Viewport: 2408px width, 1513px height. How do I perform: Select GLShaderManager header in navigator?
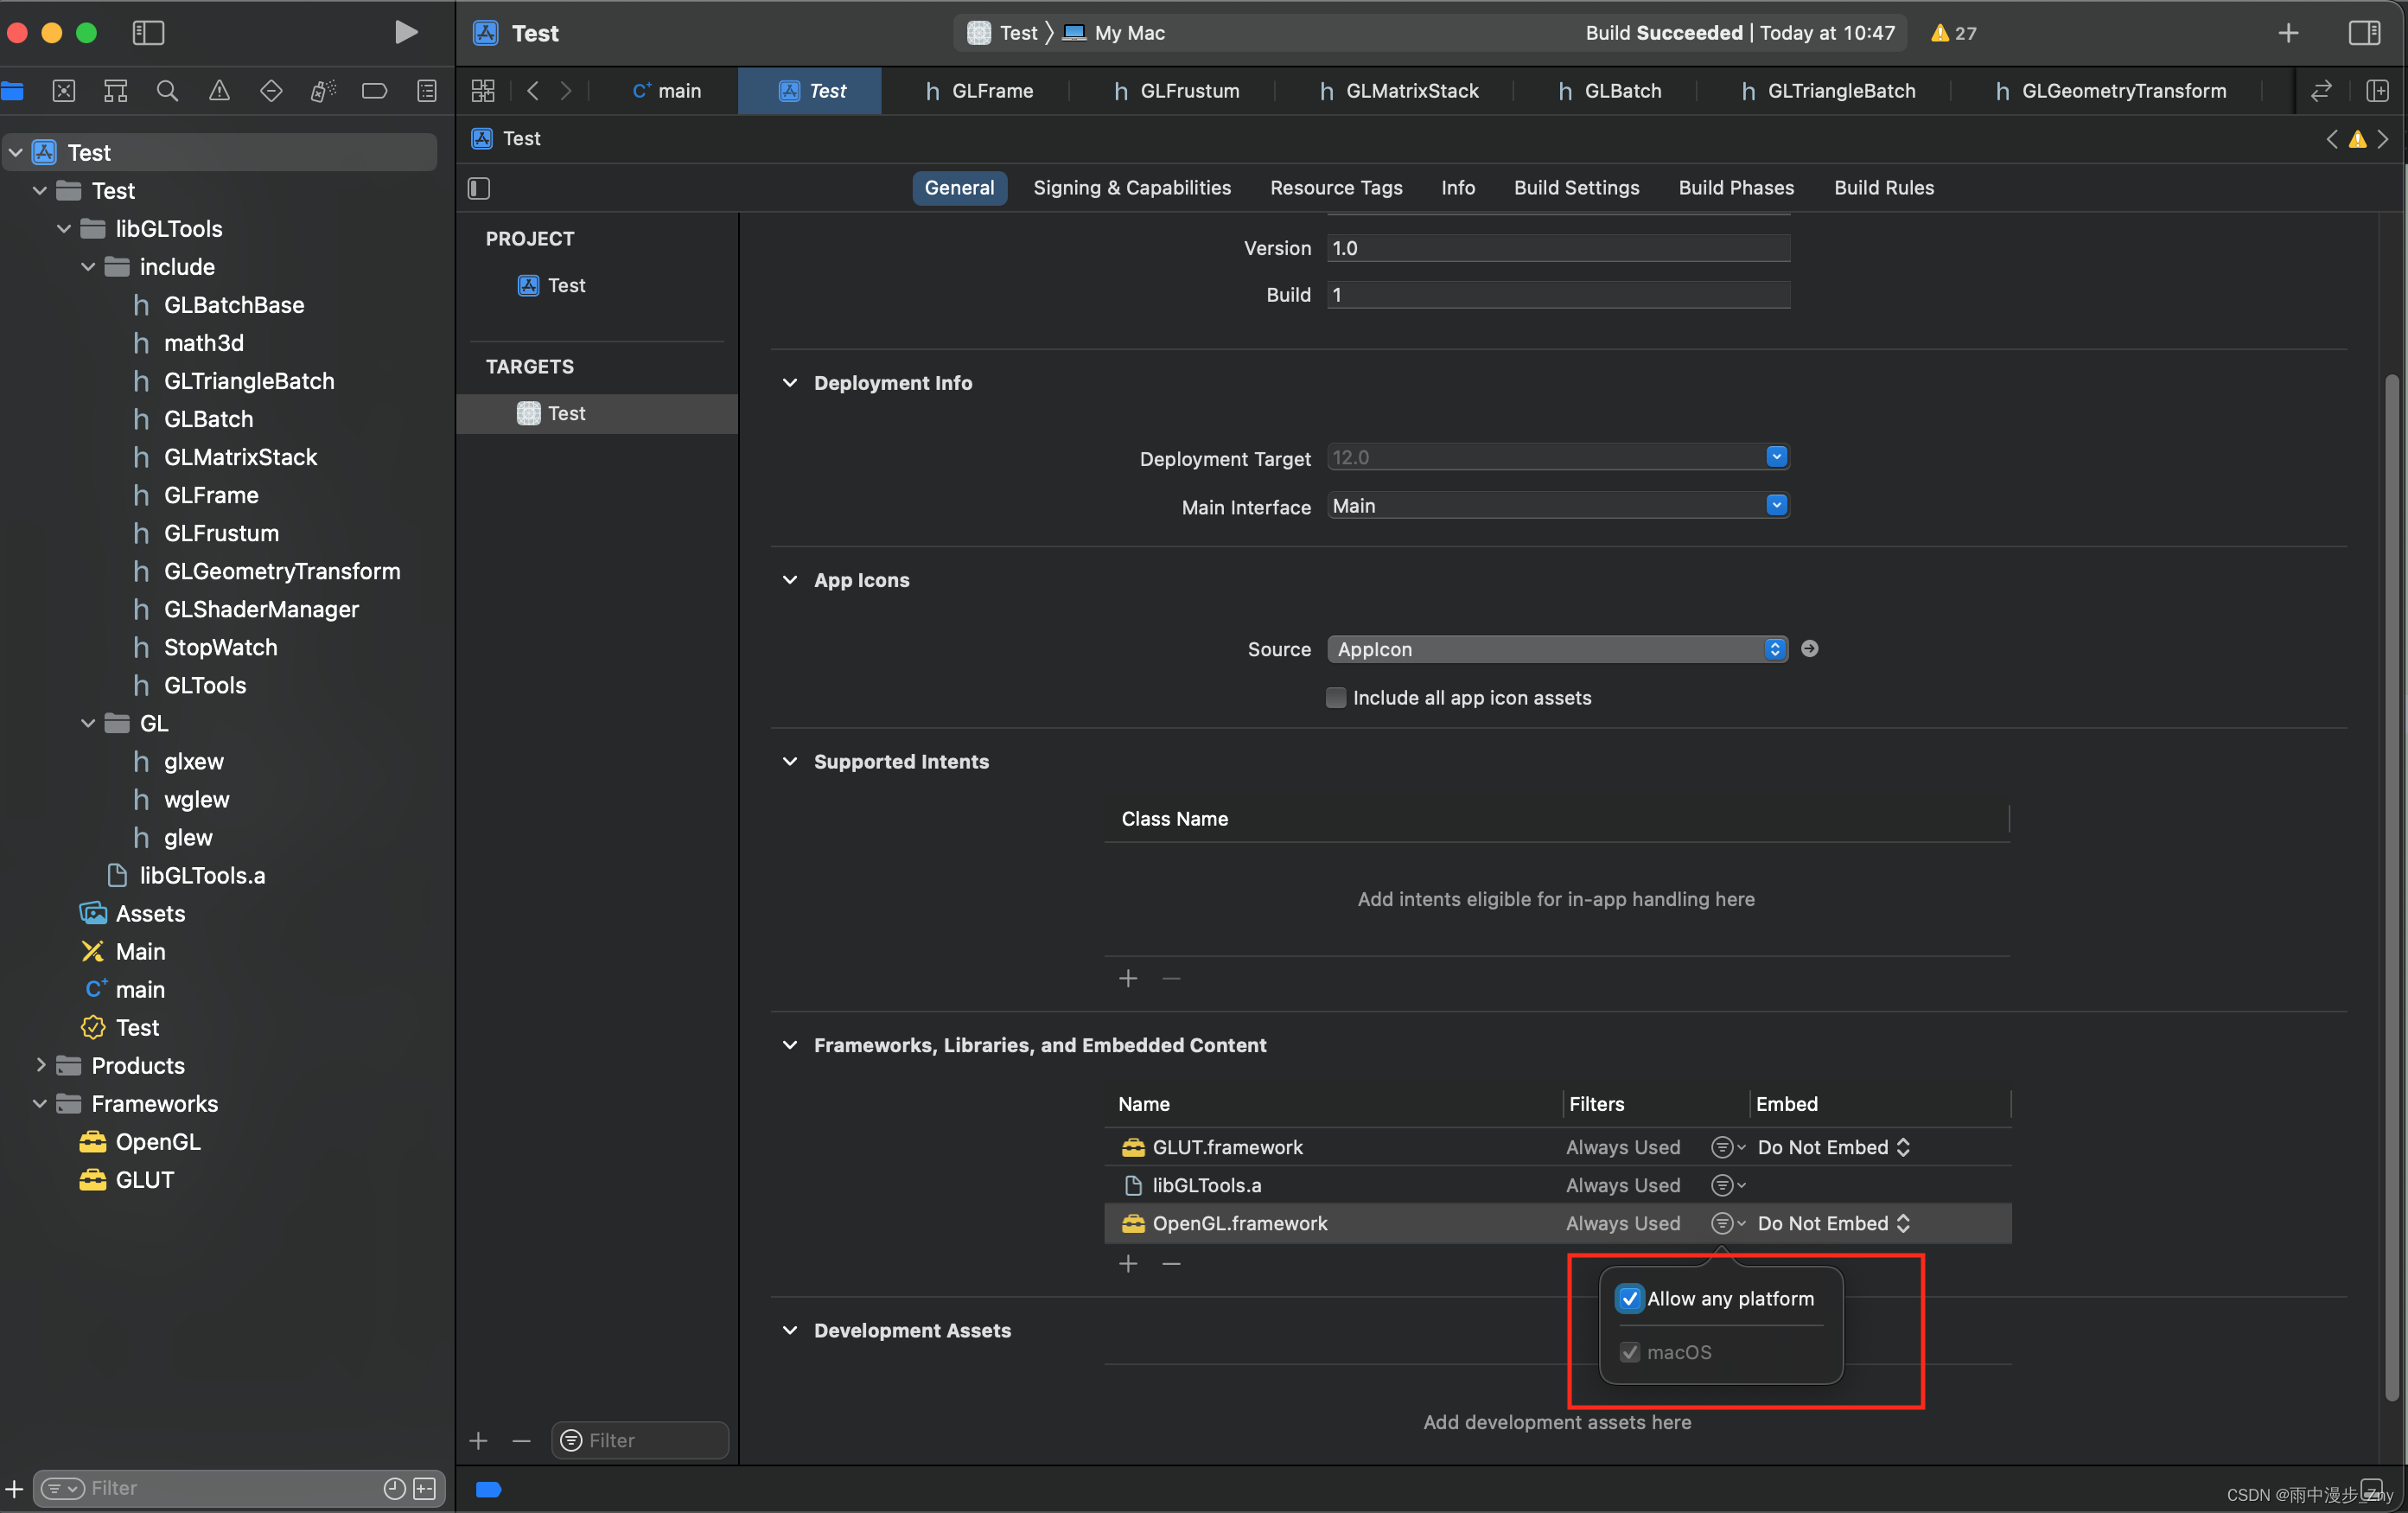[261, 609]
